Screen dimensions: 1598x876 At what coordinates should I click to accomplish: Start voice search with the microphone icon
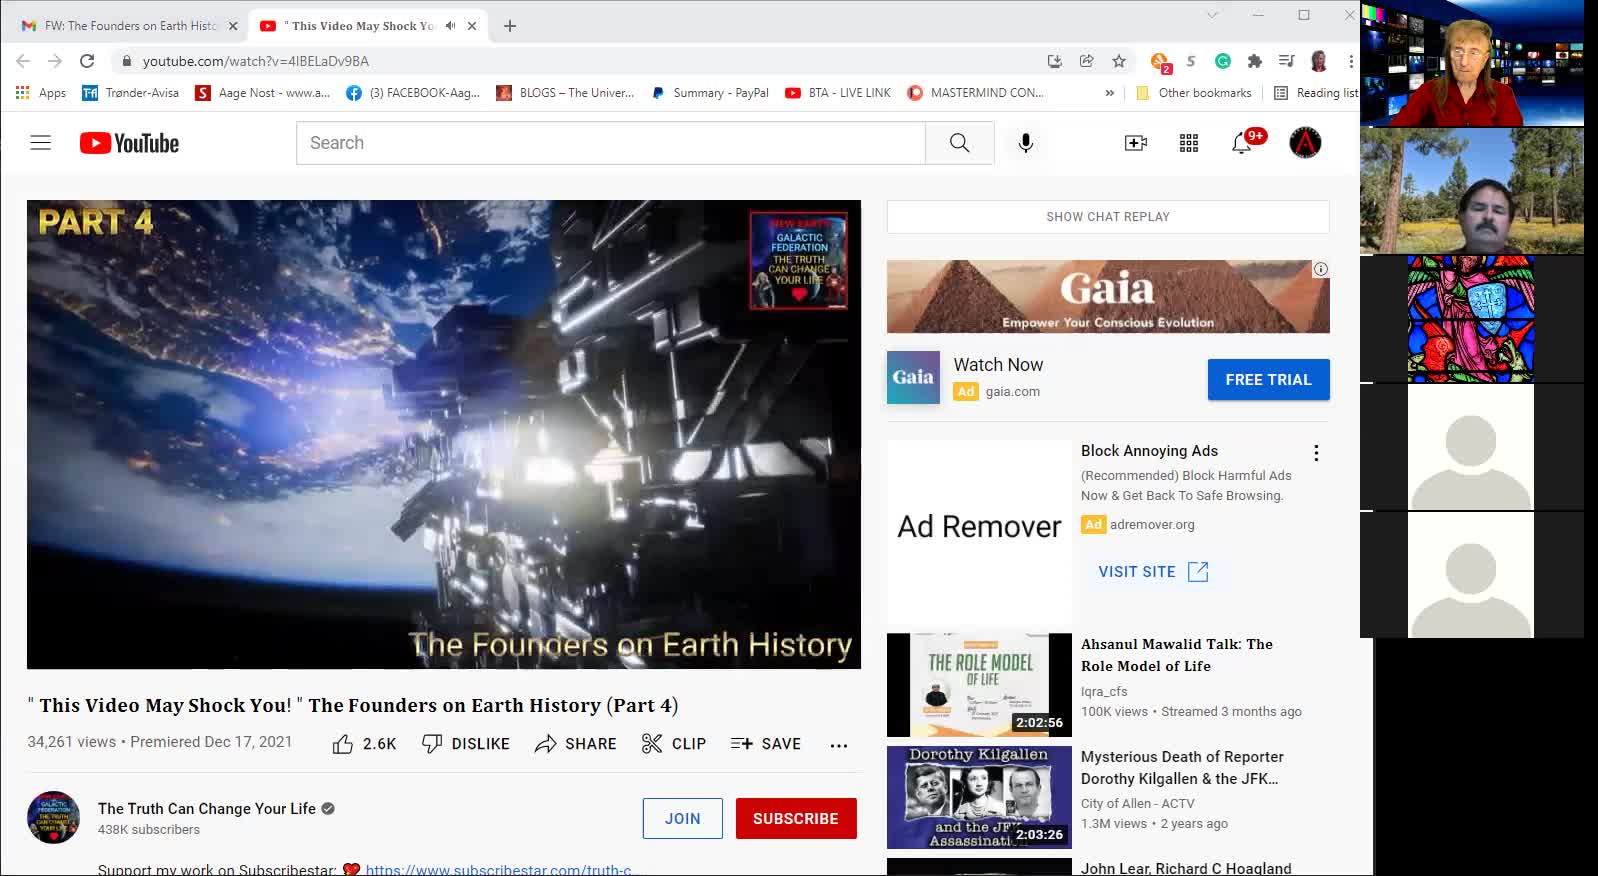[1025, 143]
